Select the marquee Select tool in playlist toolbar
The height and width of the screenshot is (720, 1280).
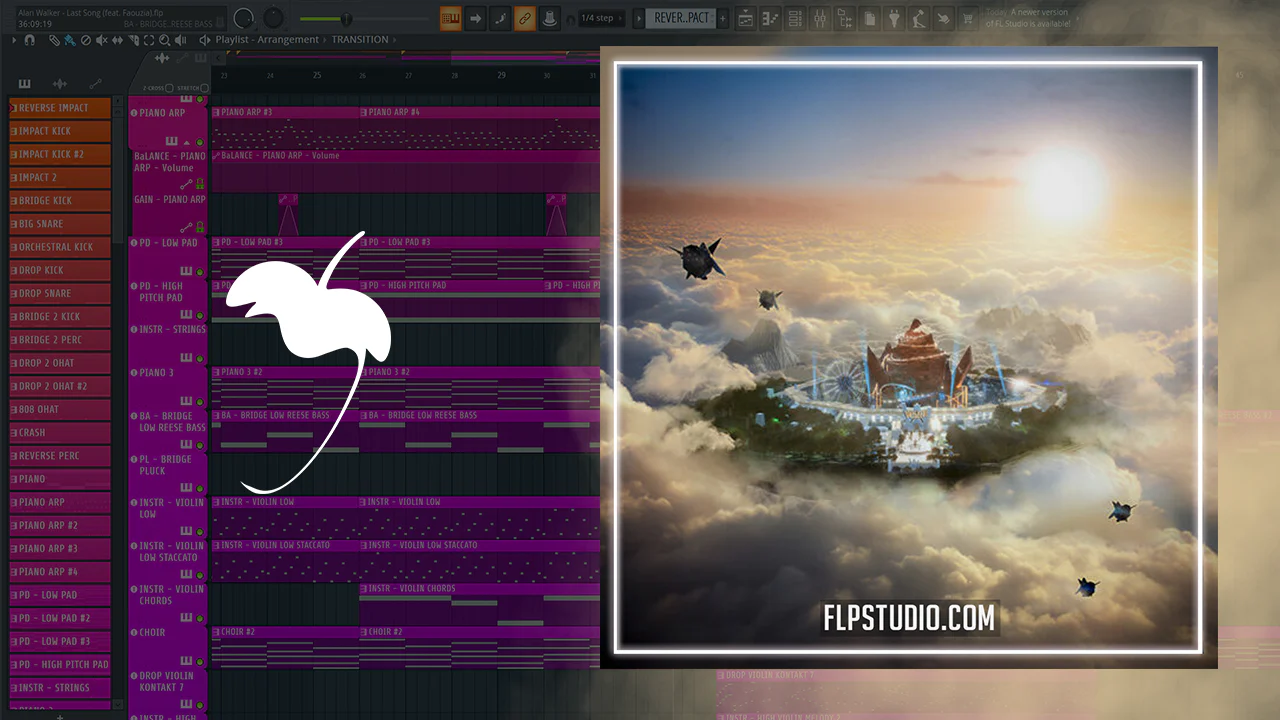pos(149,40)
